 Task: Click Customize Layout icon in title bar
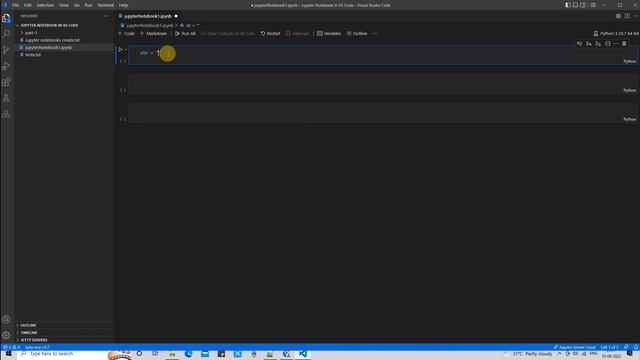[x=593, y=5]
